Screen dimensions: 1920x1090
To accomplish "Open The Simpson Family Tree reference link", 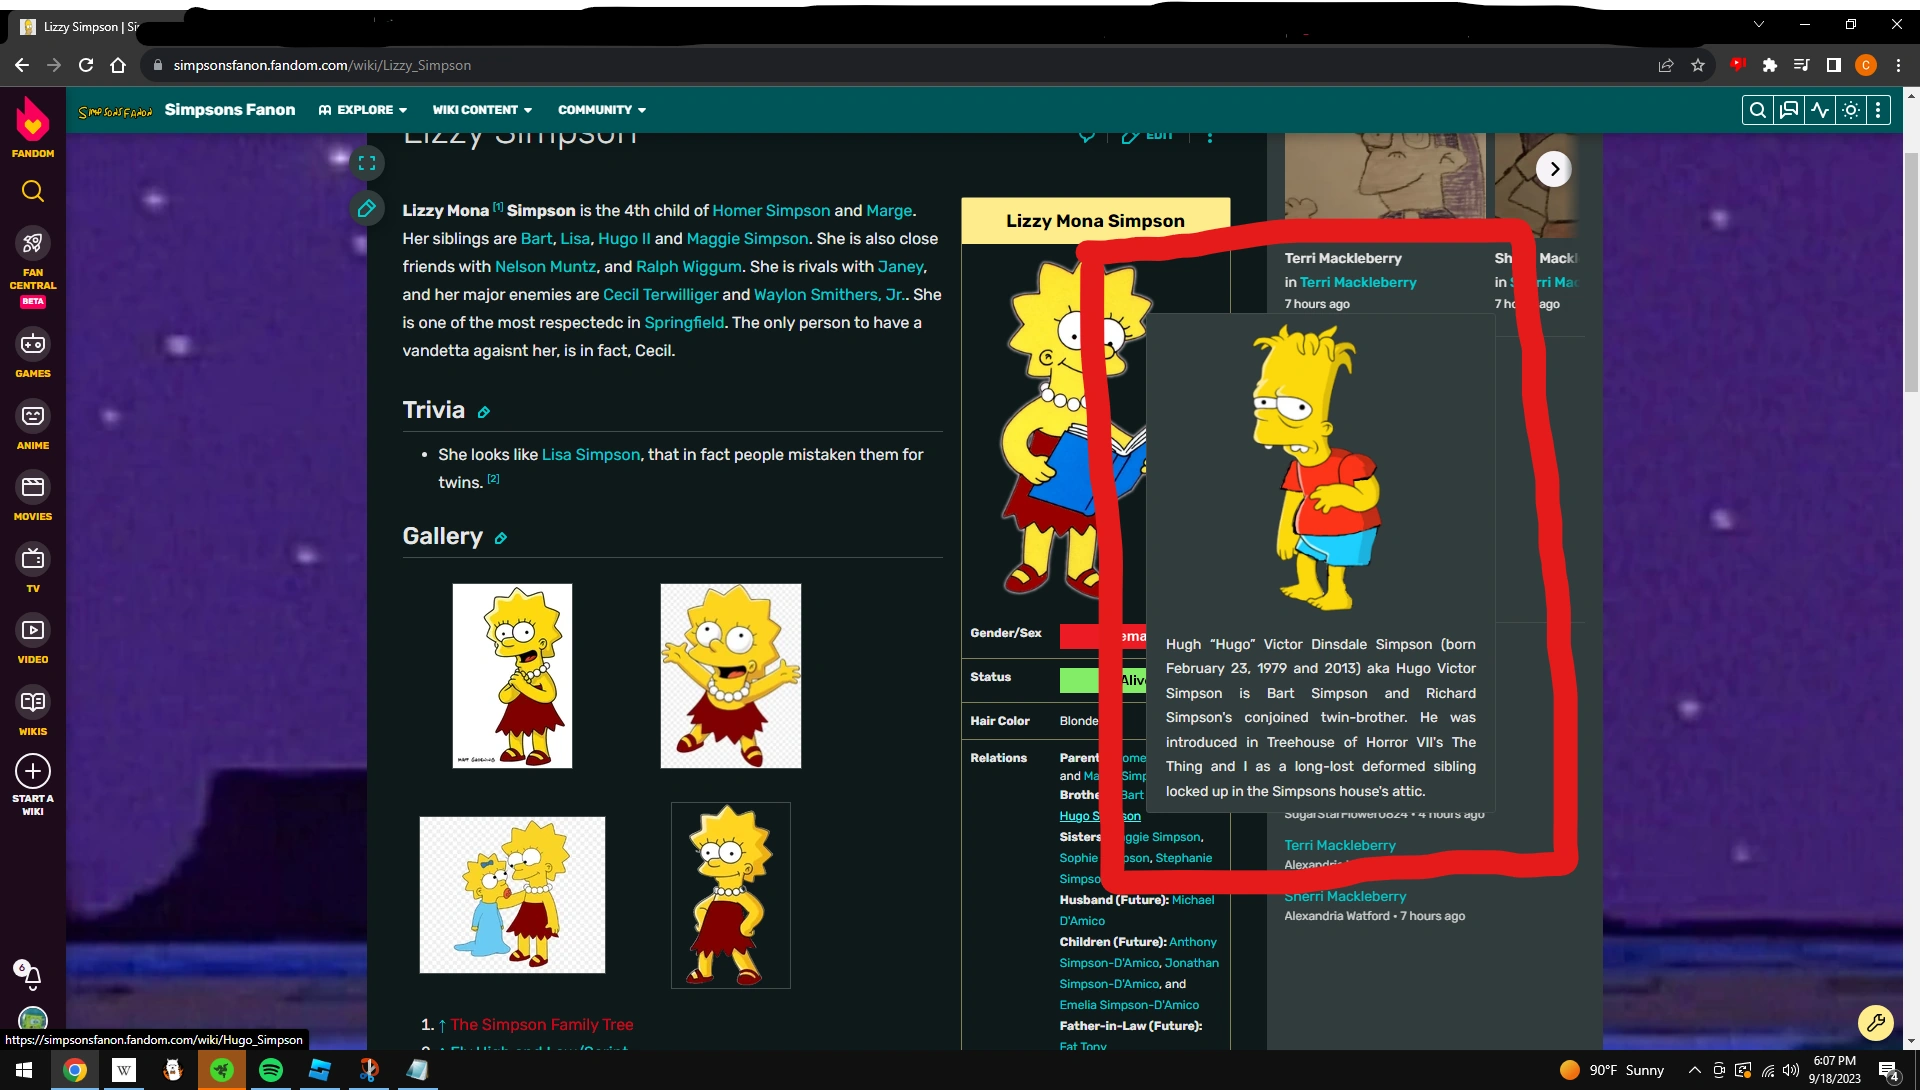I will 541,1025.
